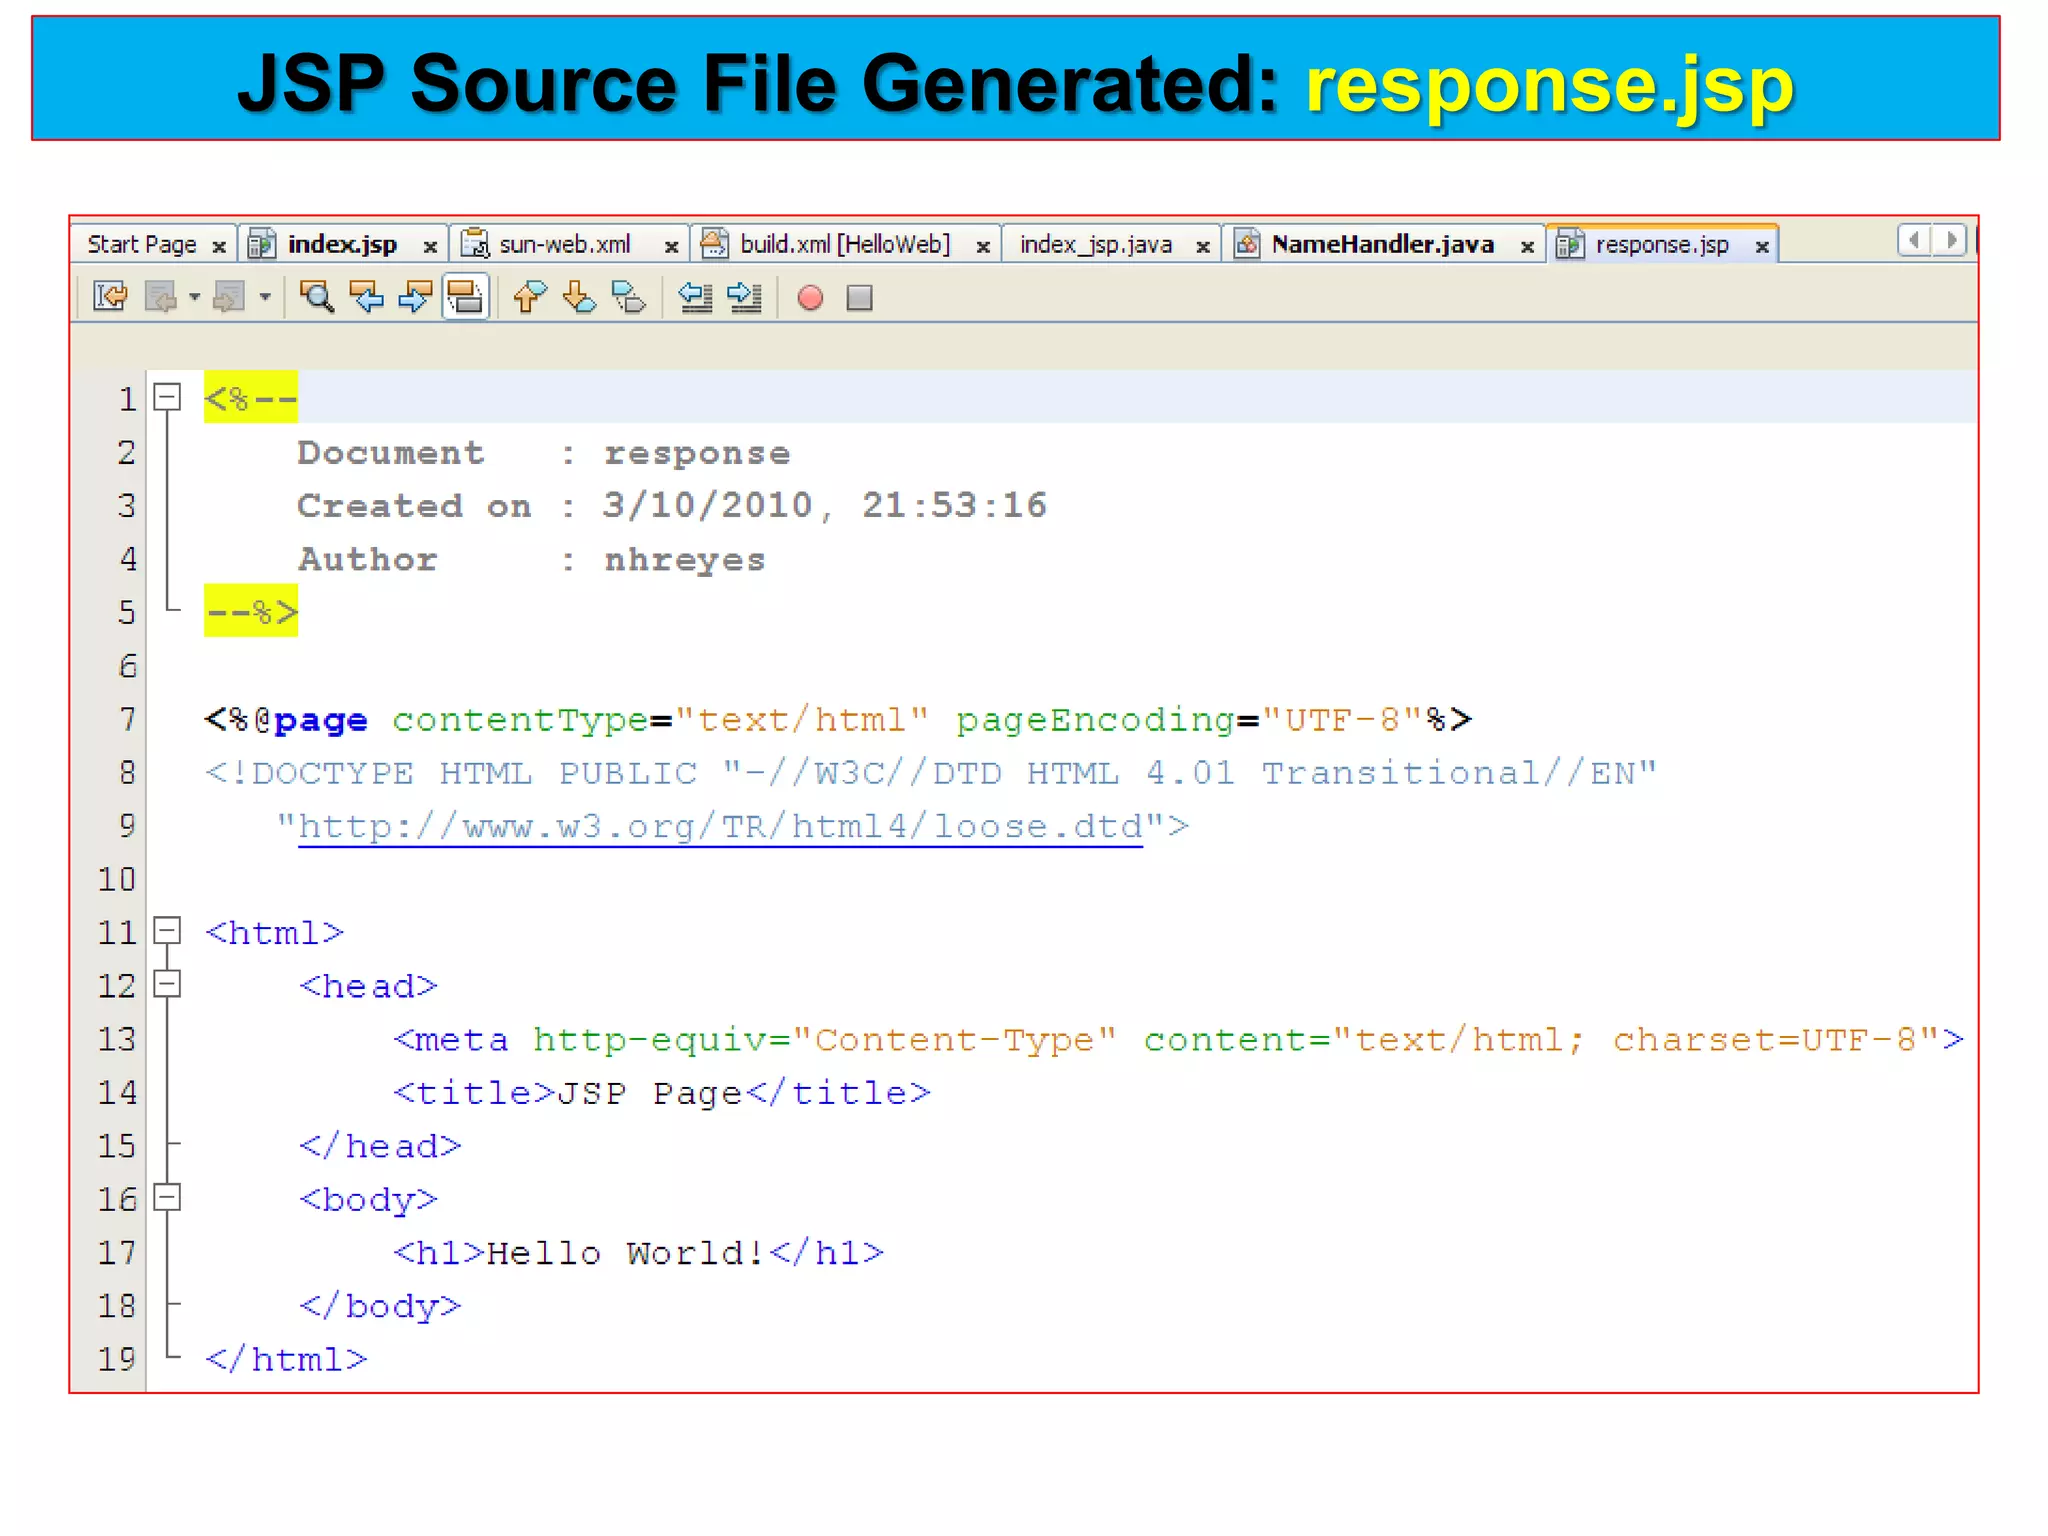The image size is (2048, 1536).
Task: Click the response.jsp tab file icon
Action: 1570,243
